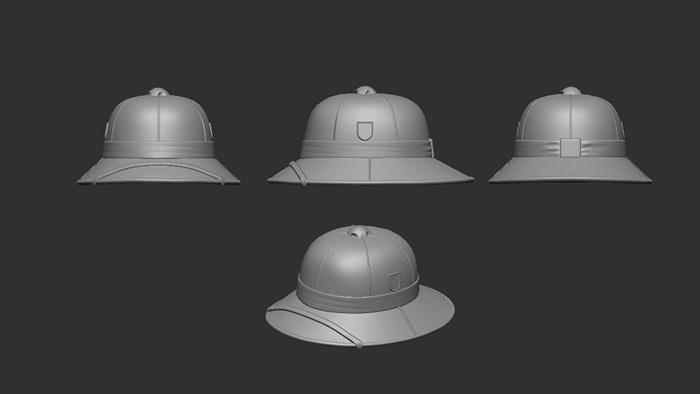Click the brim of the rear-view helmet
Screen dimensions: 700x394
570,170
